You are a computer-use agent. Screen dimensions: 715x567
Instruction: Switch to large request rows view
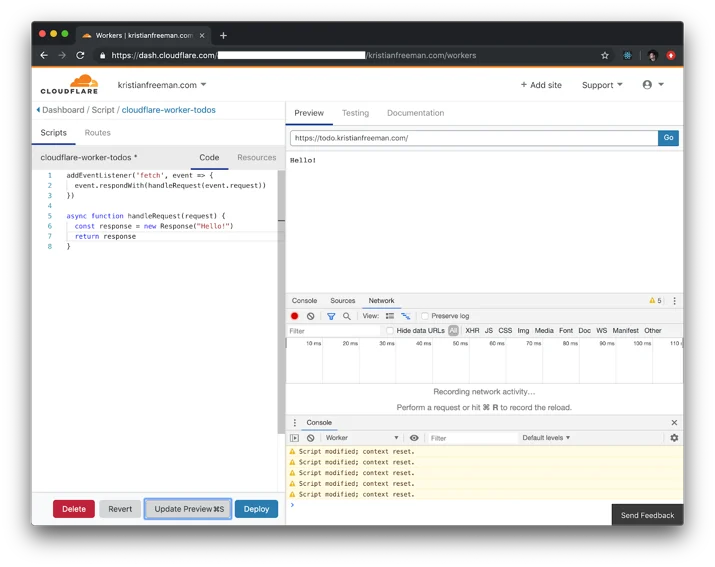click(x=390, y=316)
